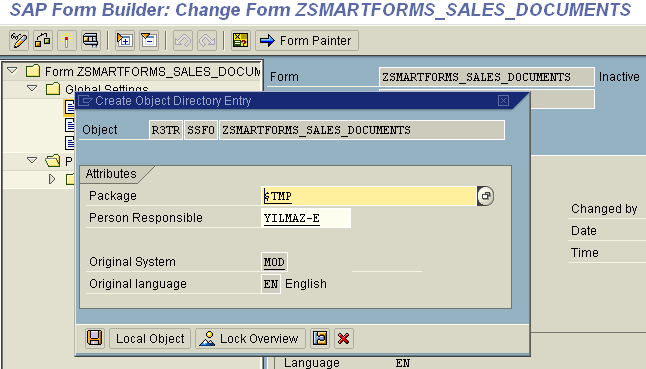
Task: Collapse the Pages folder node
Action: 32,160
